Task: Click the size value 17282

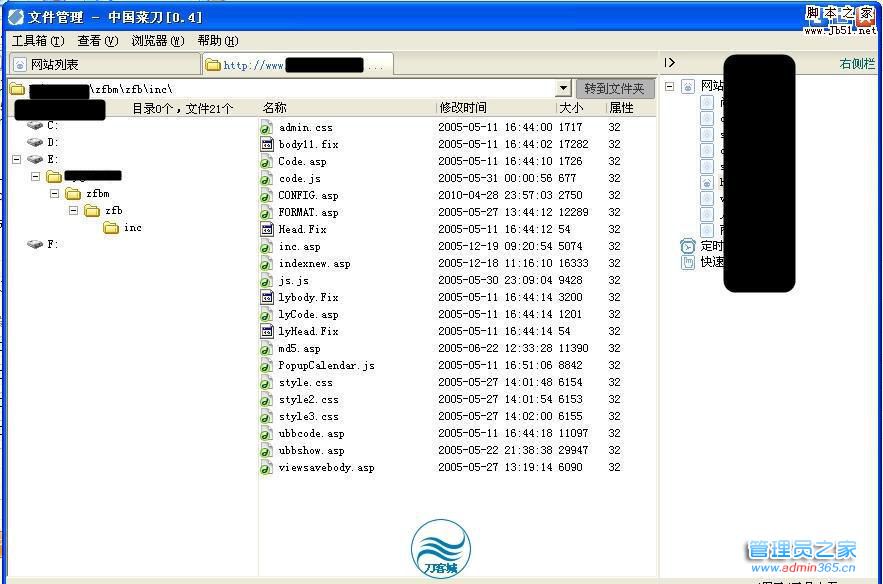Action: pos(573,144)
